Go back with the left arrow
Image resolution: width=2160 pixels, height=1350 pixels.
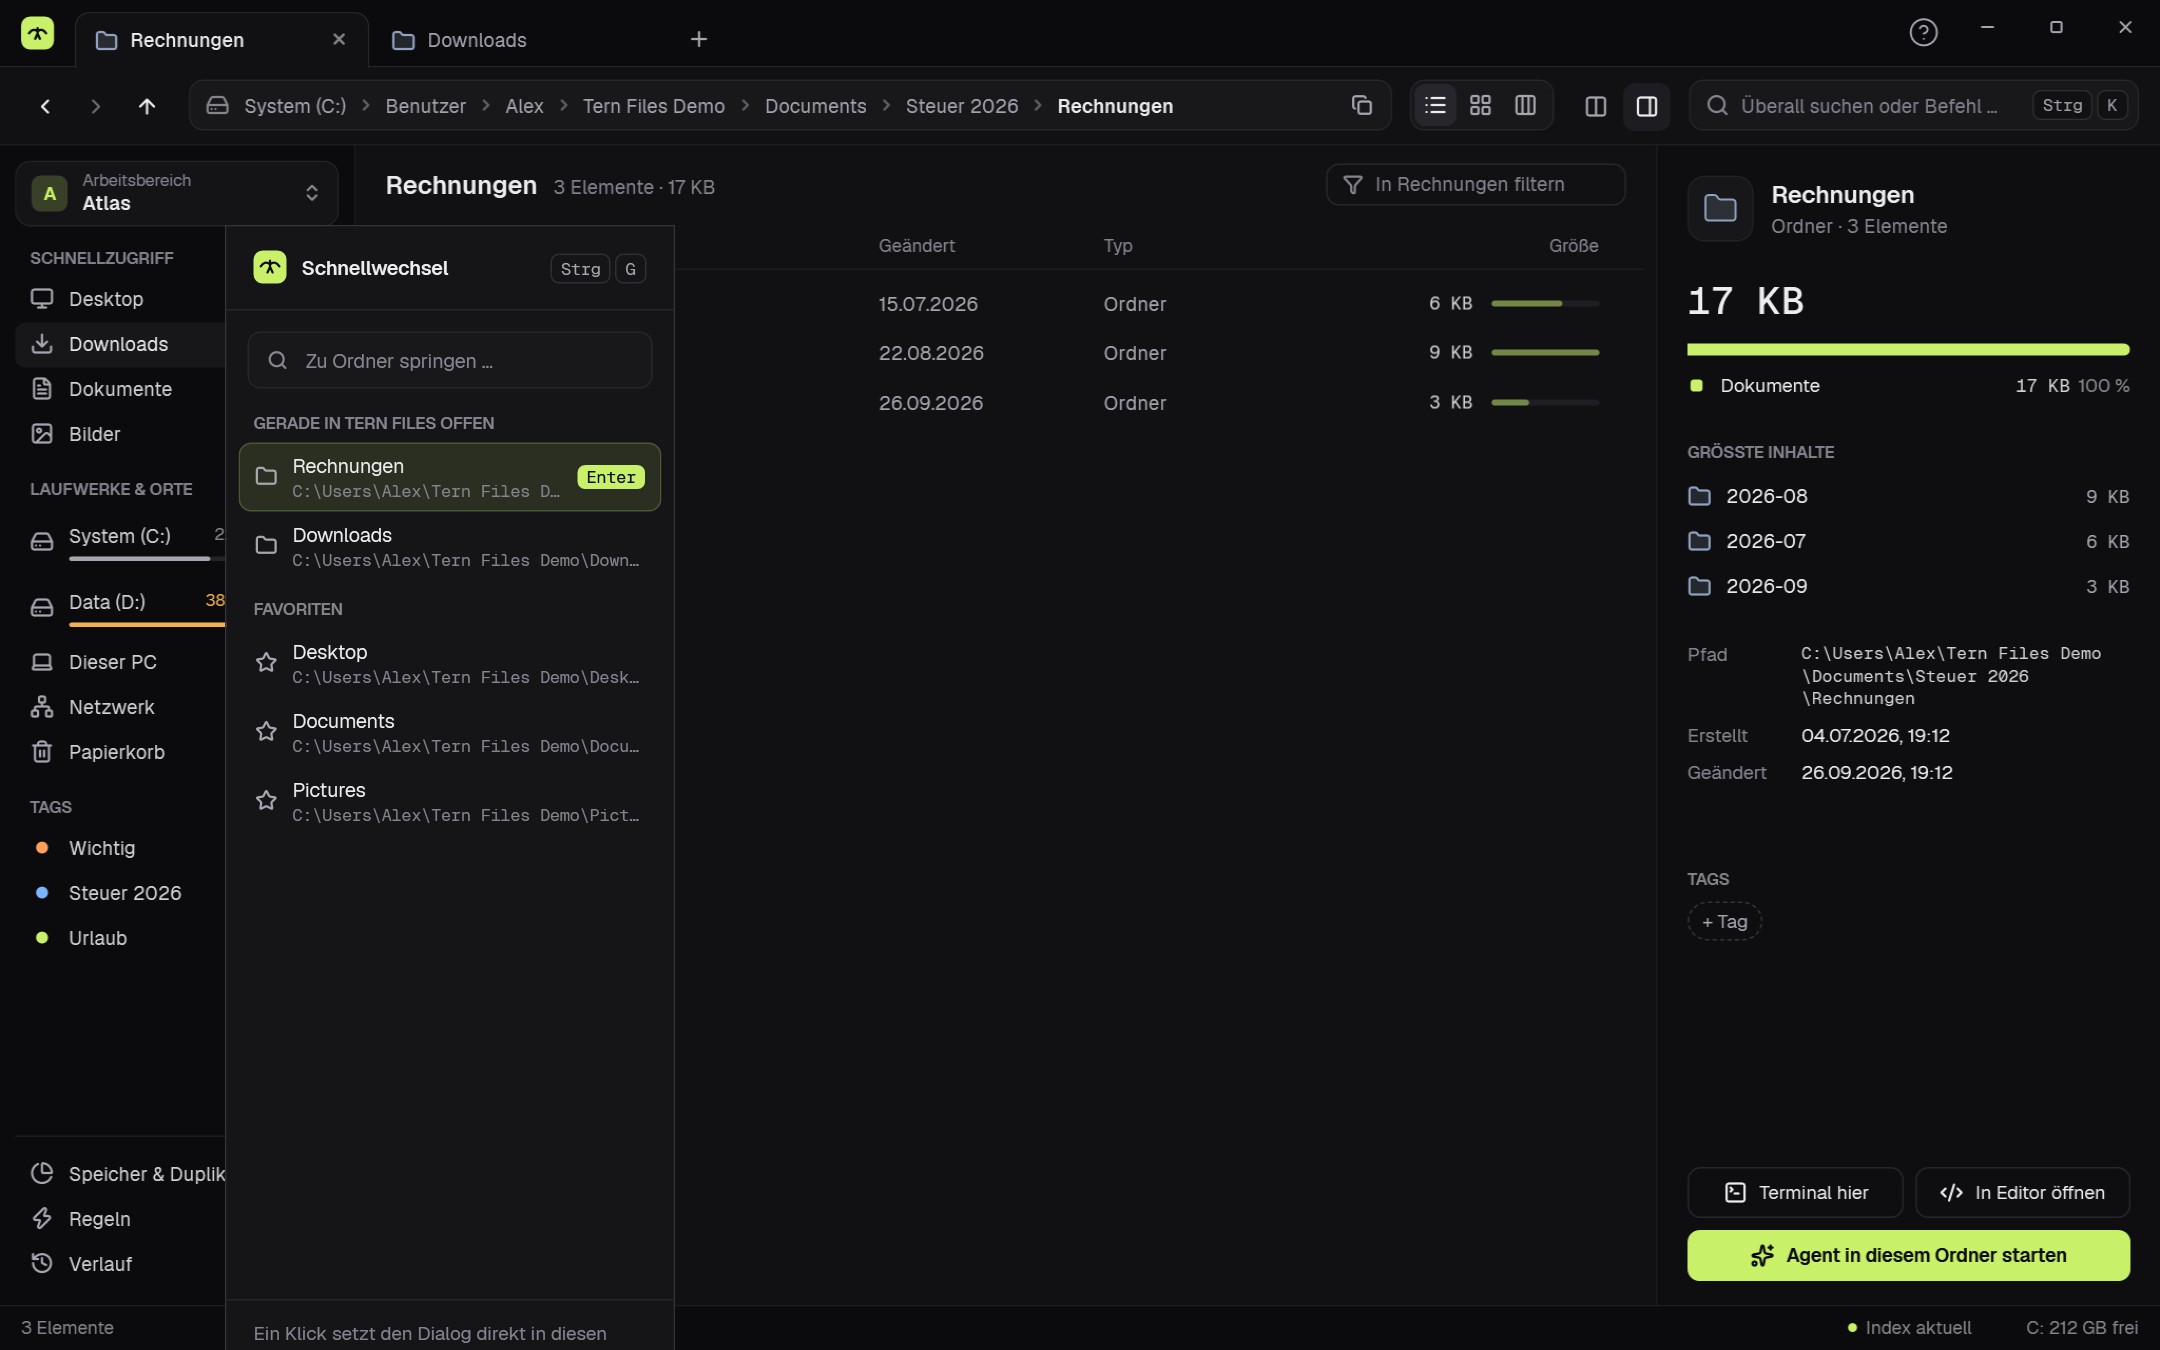pyautogui.click(x=45, y=106)
